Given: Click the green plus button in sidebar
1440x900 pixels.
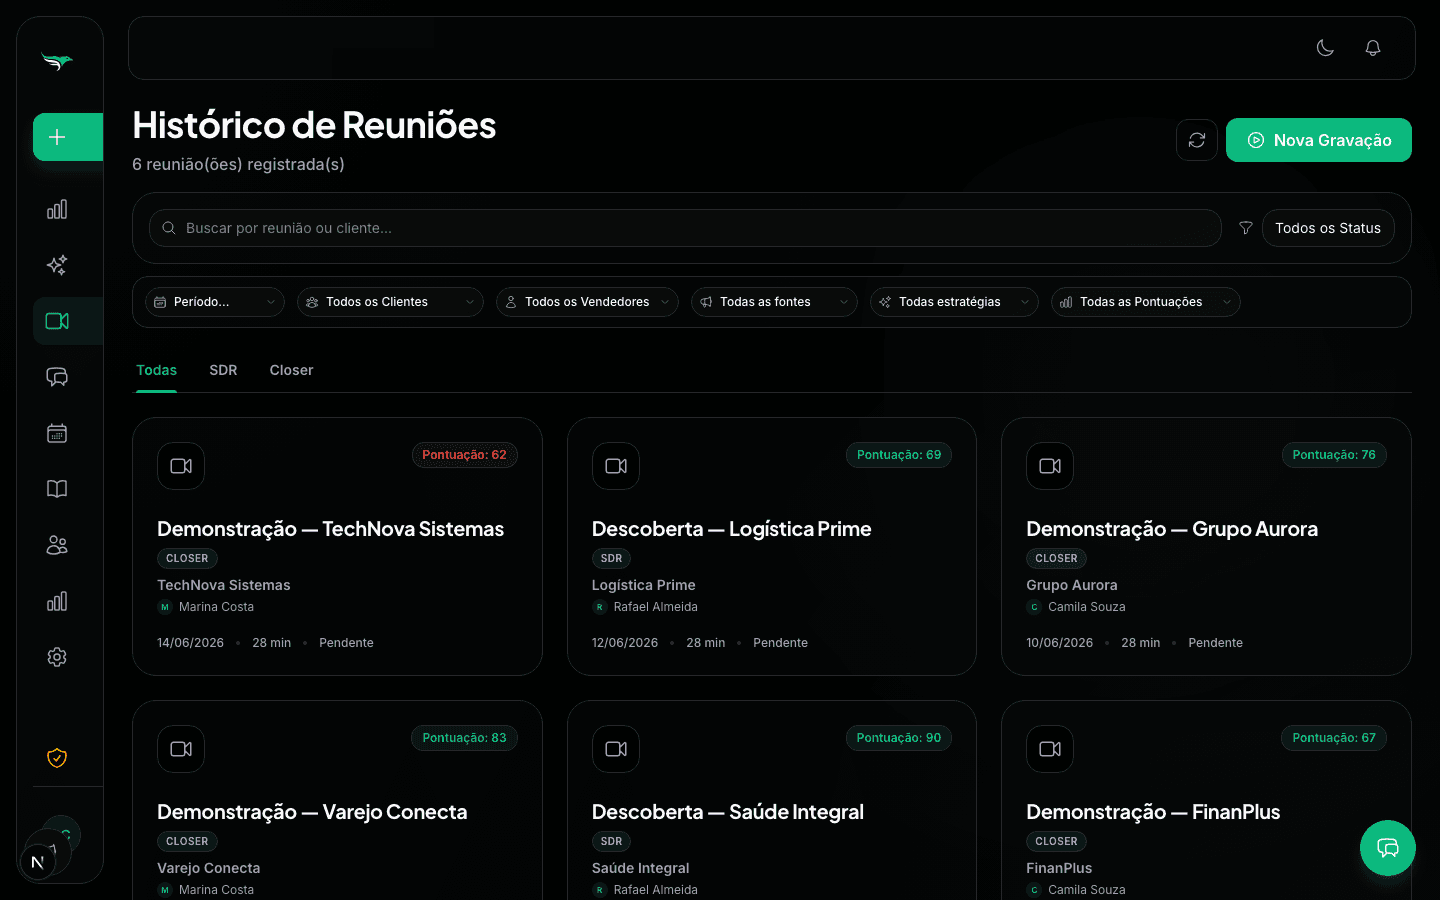Looking at the screenshot, I should [x=68, y=137].
